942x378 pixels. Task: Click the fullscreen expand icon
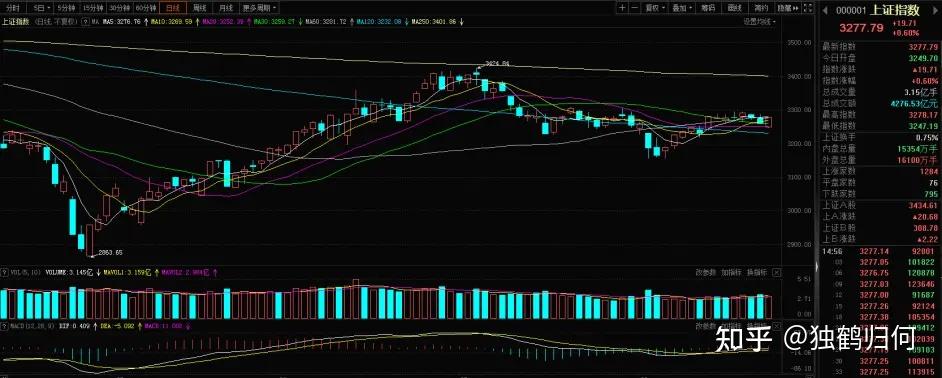(809, 8)
